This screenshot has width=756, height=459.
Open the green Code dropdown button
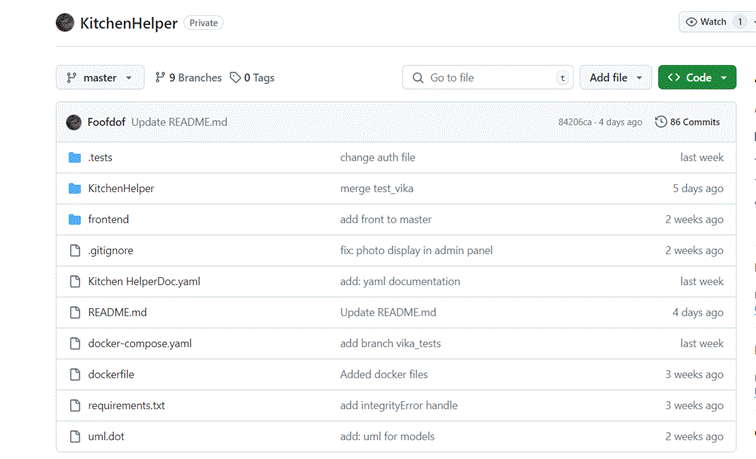tap(696, 78)
